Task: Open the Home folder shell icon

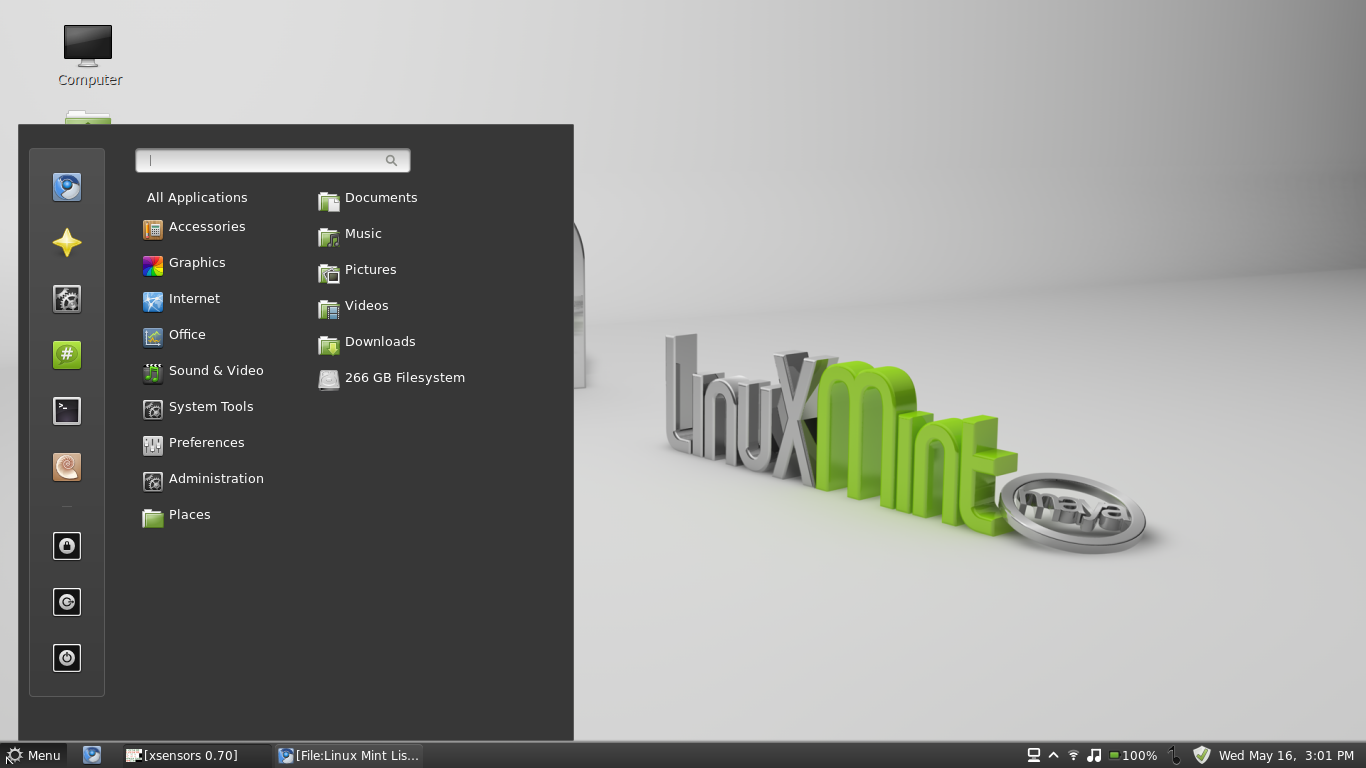Action: pos(67,467)
